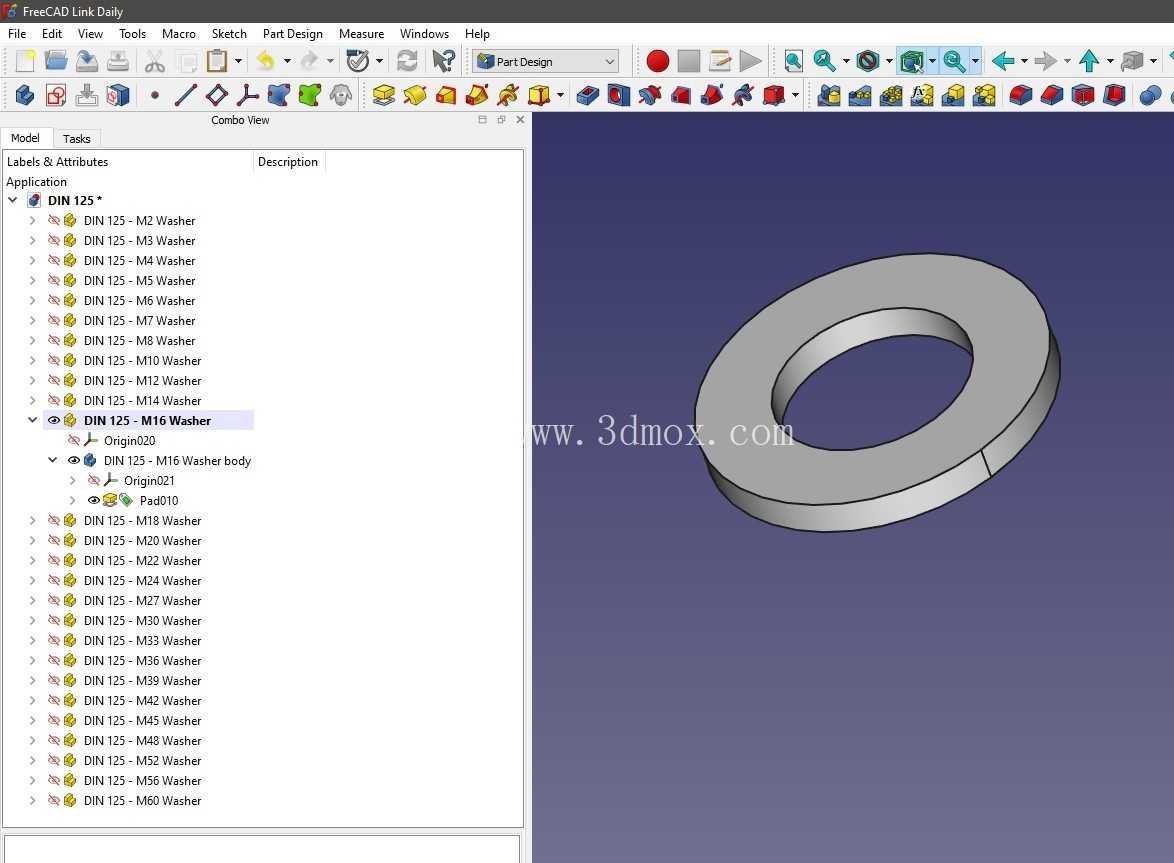Toggle visibility of Pad010

[94, 500]
